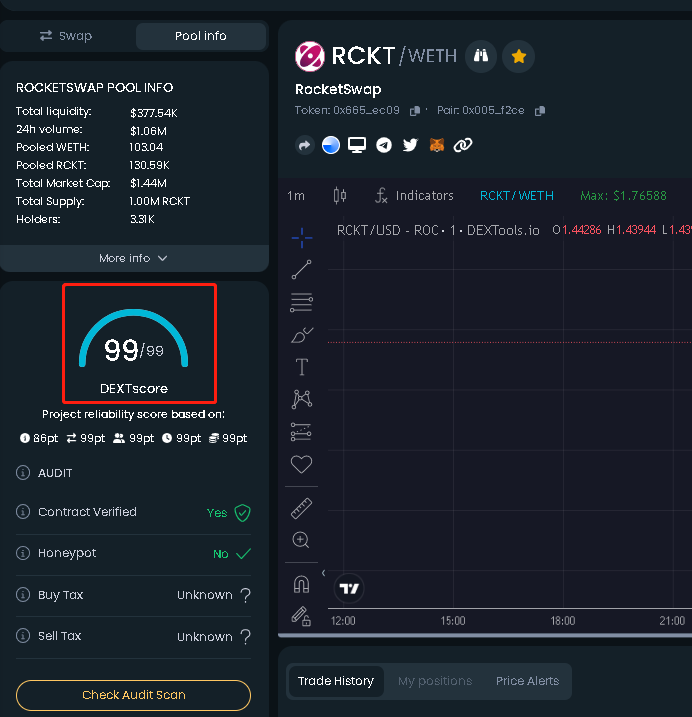Expand the More info section
The height and width of the screenshot is (717, 692).
134,258
